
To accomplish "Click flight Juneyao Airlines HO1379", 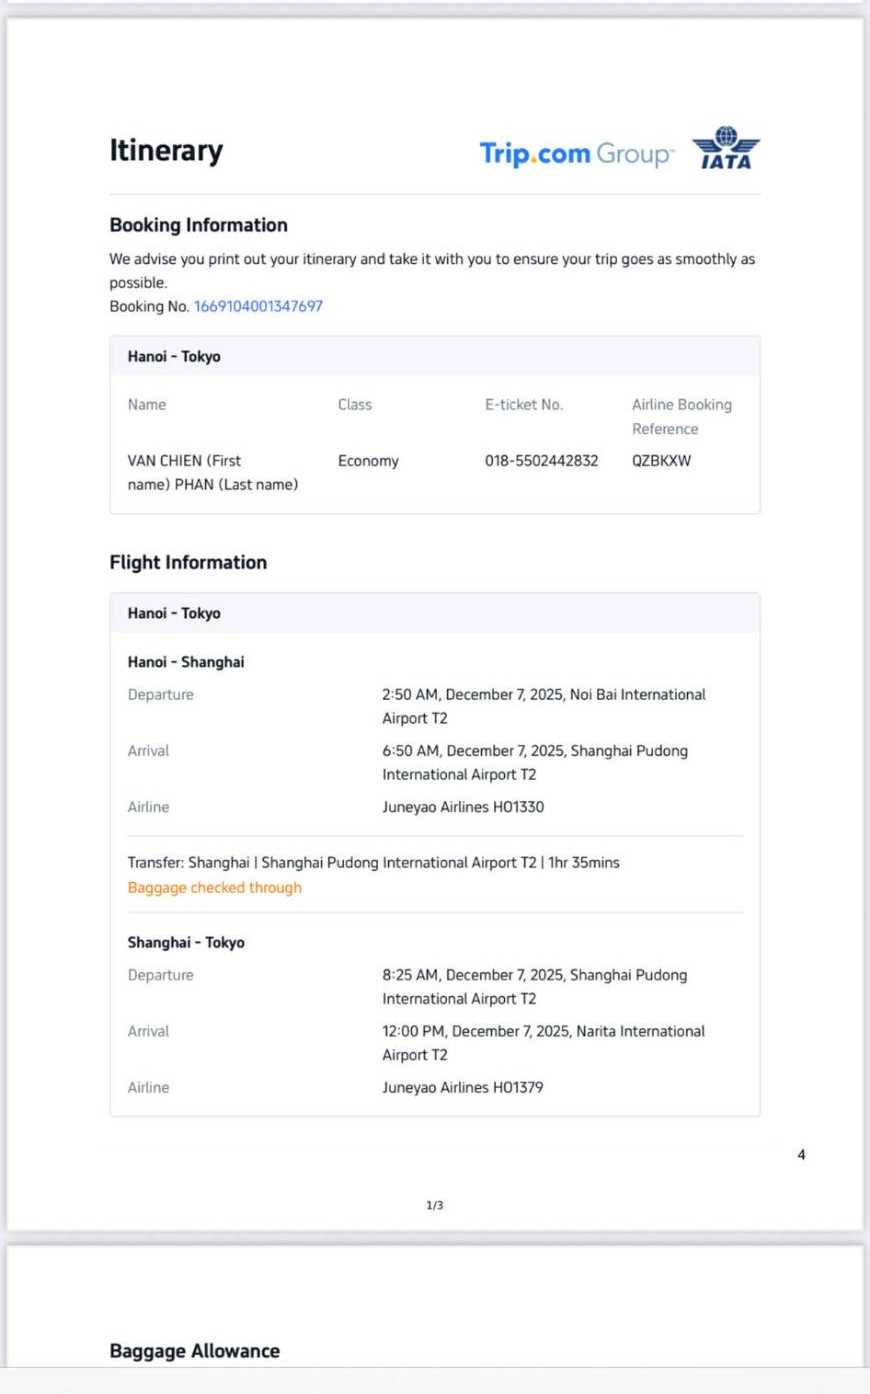I will coord(463,1087).
